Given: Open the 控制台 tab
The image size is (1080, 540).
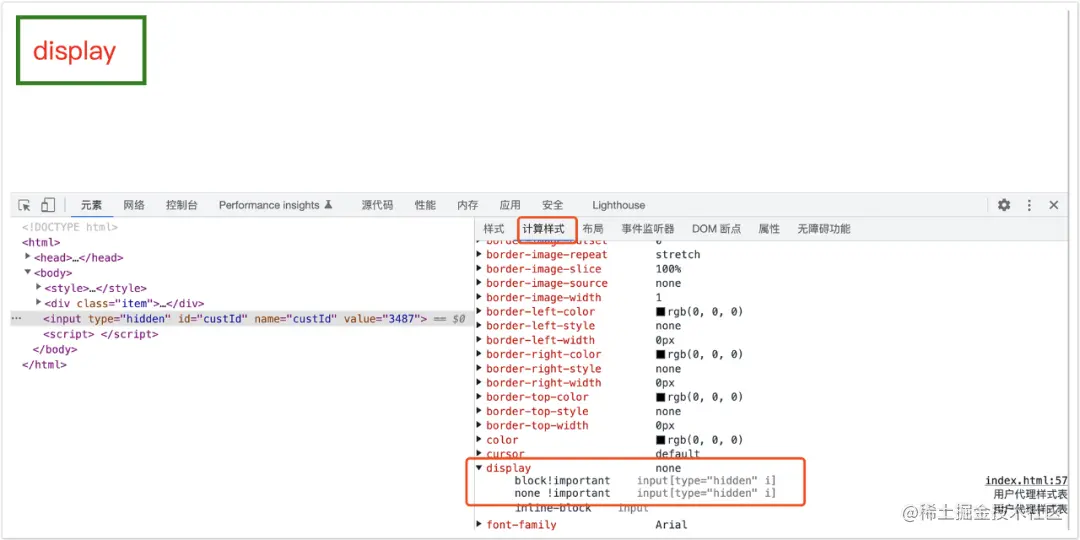Looking at the screenshot, I should [182, 205].
